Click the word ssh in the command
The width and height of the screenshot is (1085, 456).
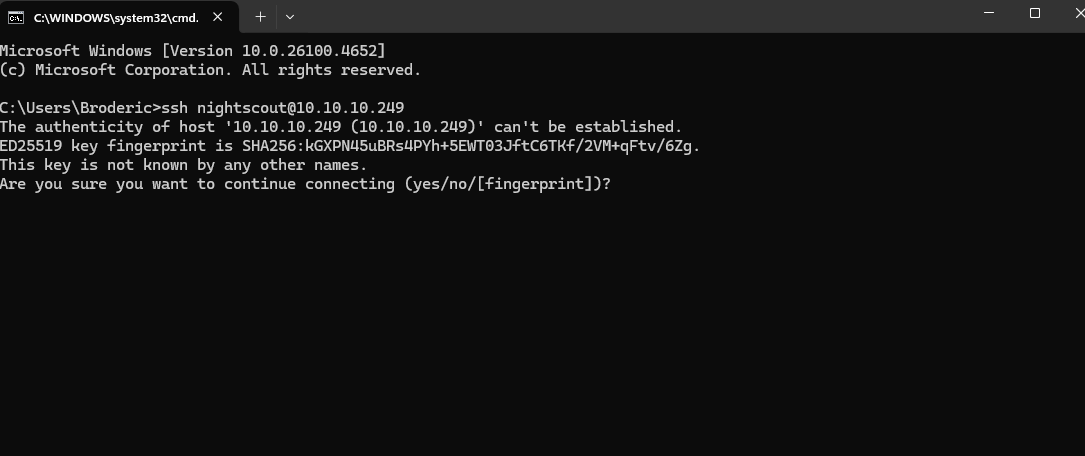(175, 108)
